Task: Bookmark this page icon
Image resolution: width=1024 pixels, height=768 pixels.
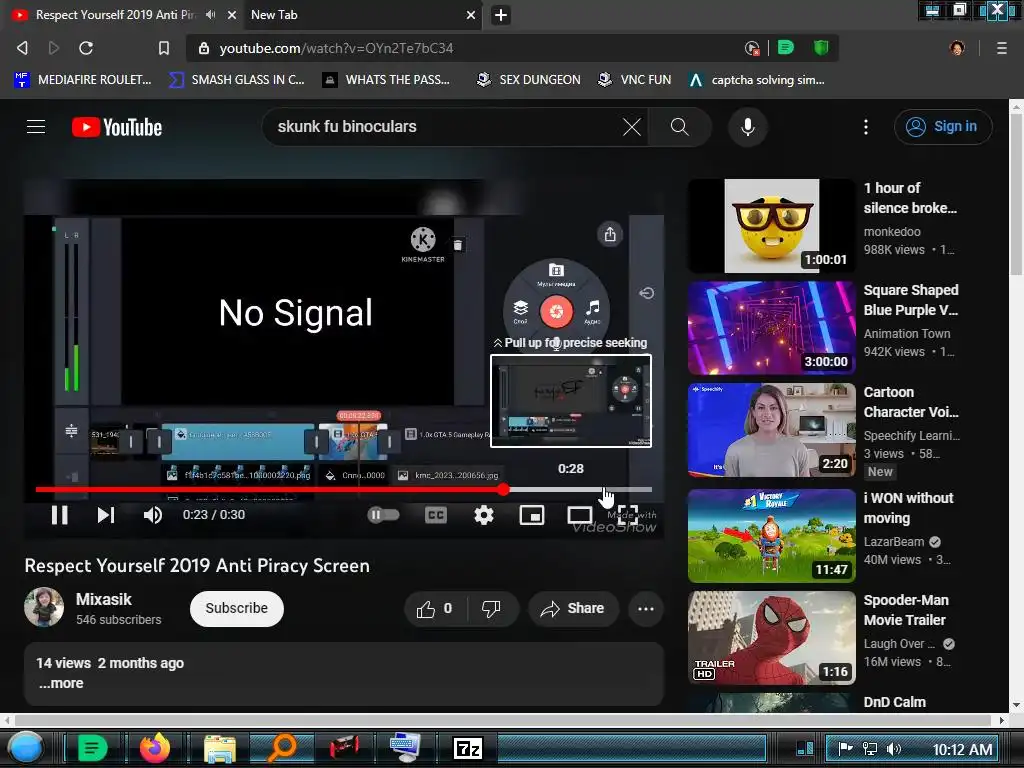Action: (164, 48)
